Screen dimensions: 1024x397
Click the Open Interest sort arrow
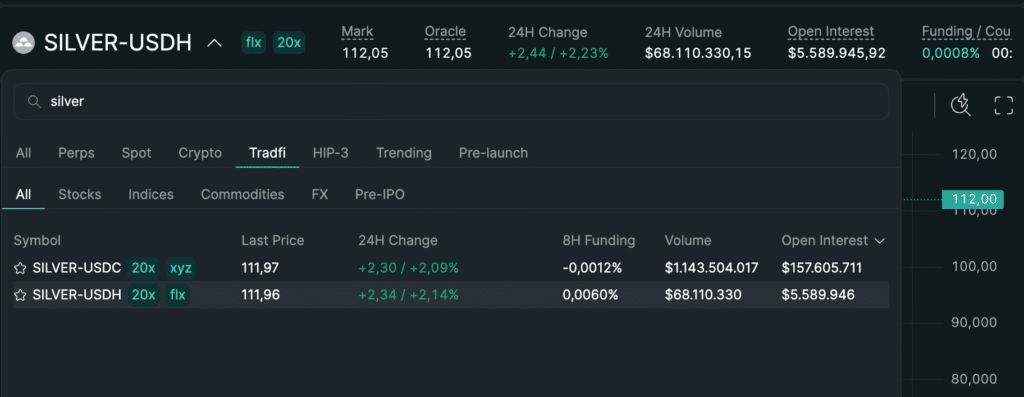[x=880, y=241]
